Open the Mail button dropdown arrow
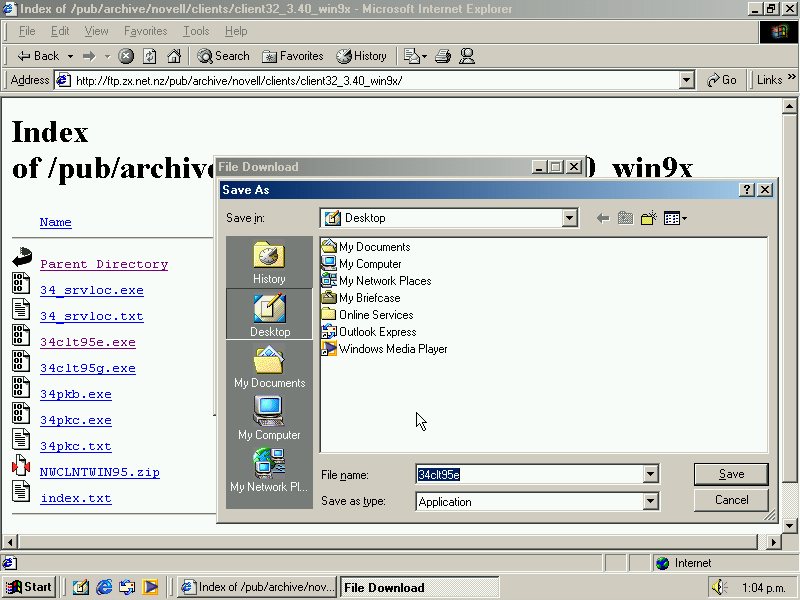The width and height of the screenshot is (800, 600). [424, 56]
